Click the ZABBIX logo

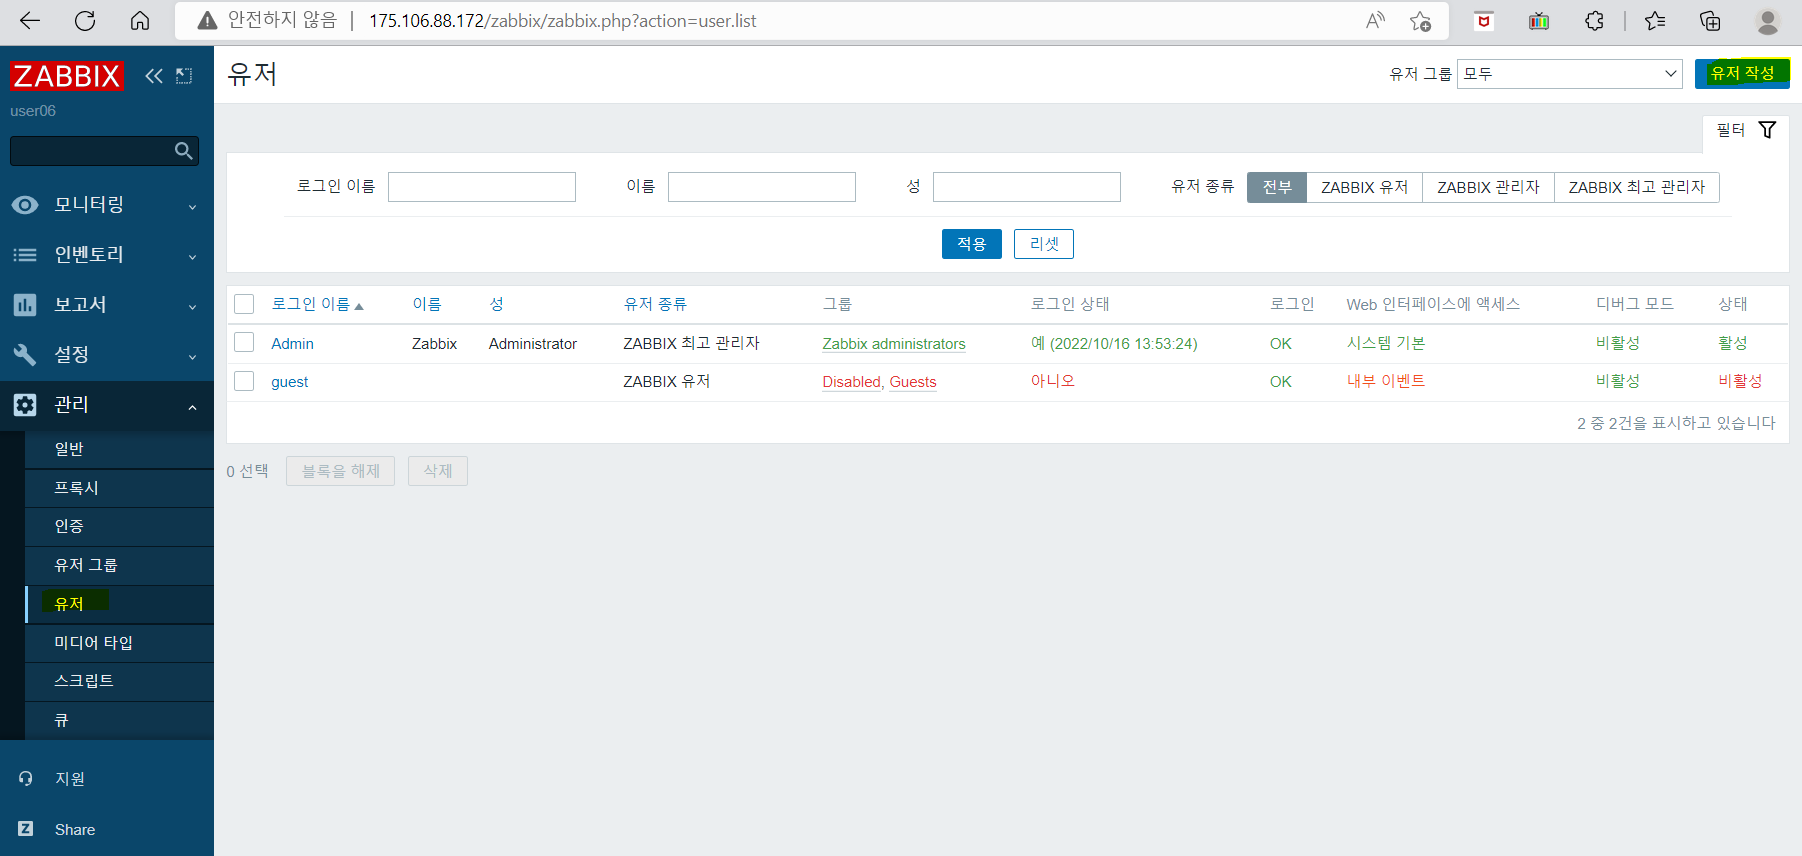66,76
